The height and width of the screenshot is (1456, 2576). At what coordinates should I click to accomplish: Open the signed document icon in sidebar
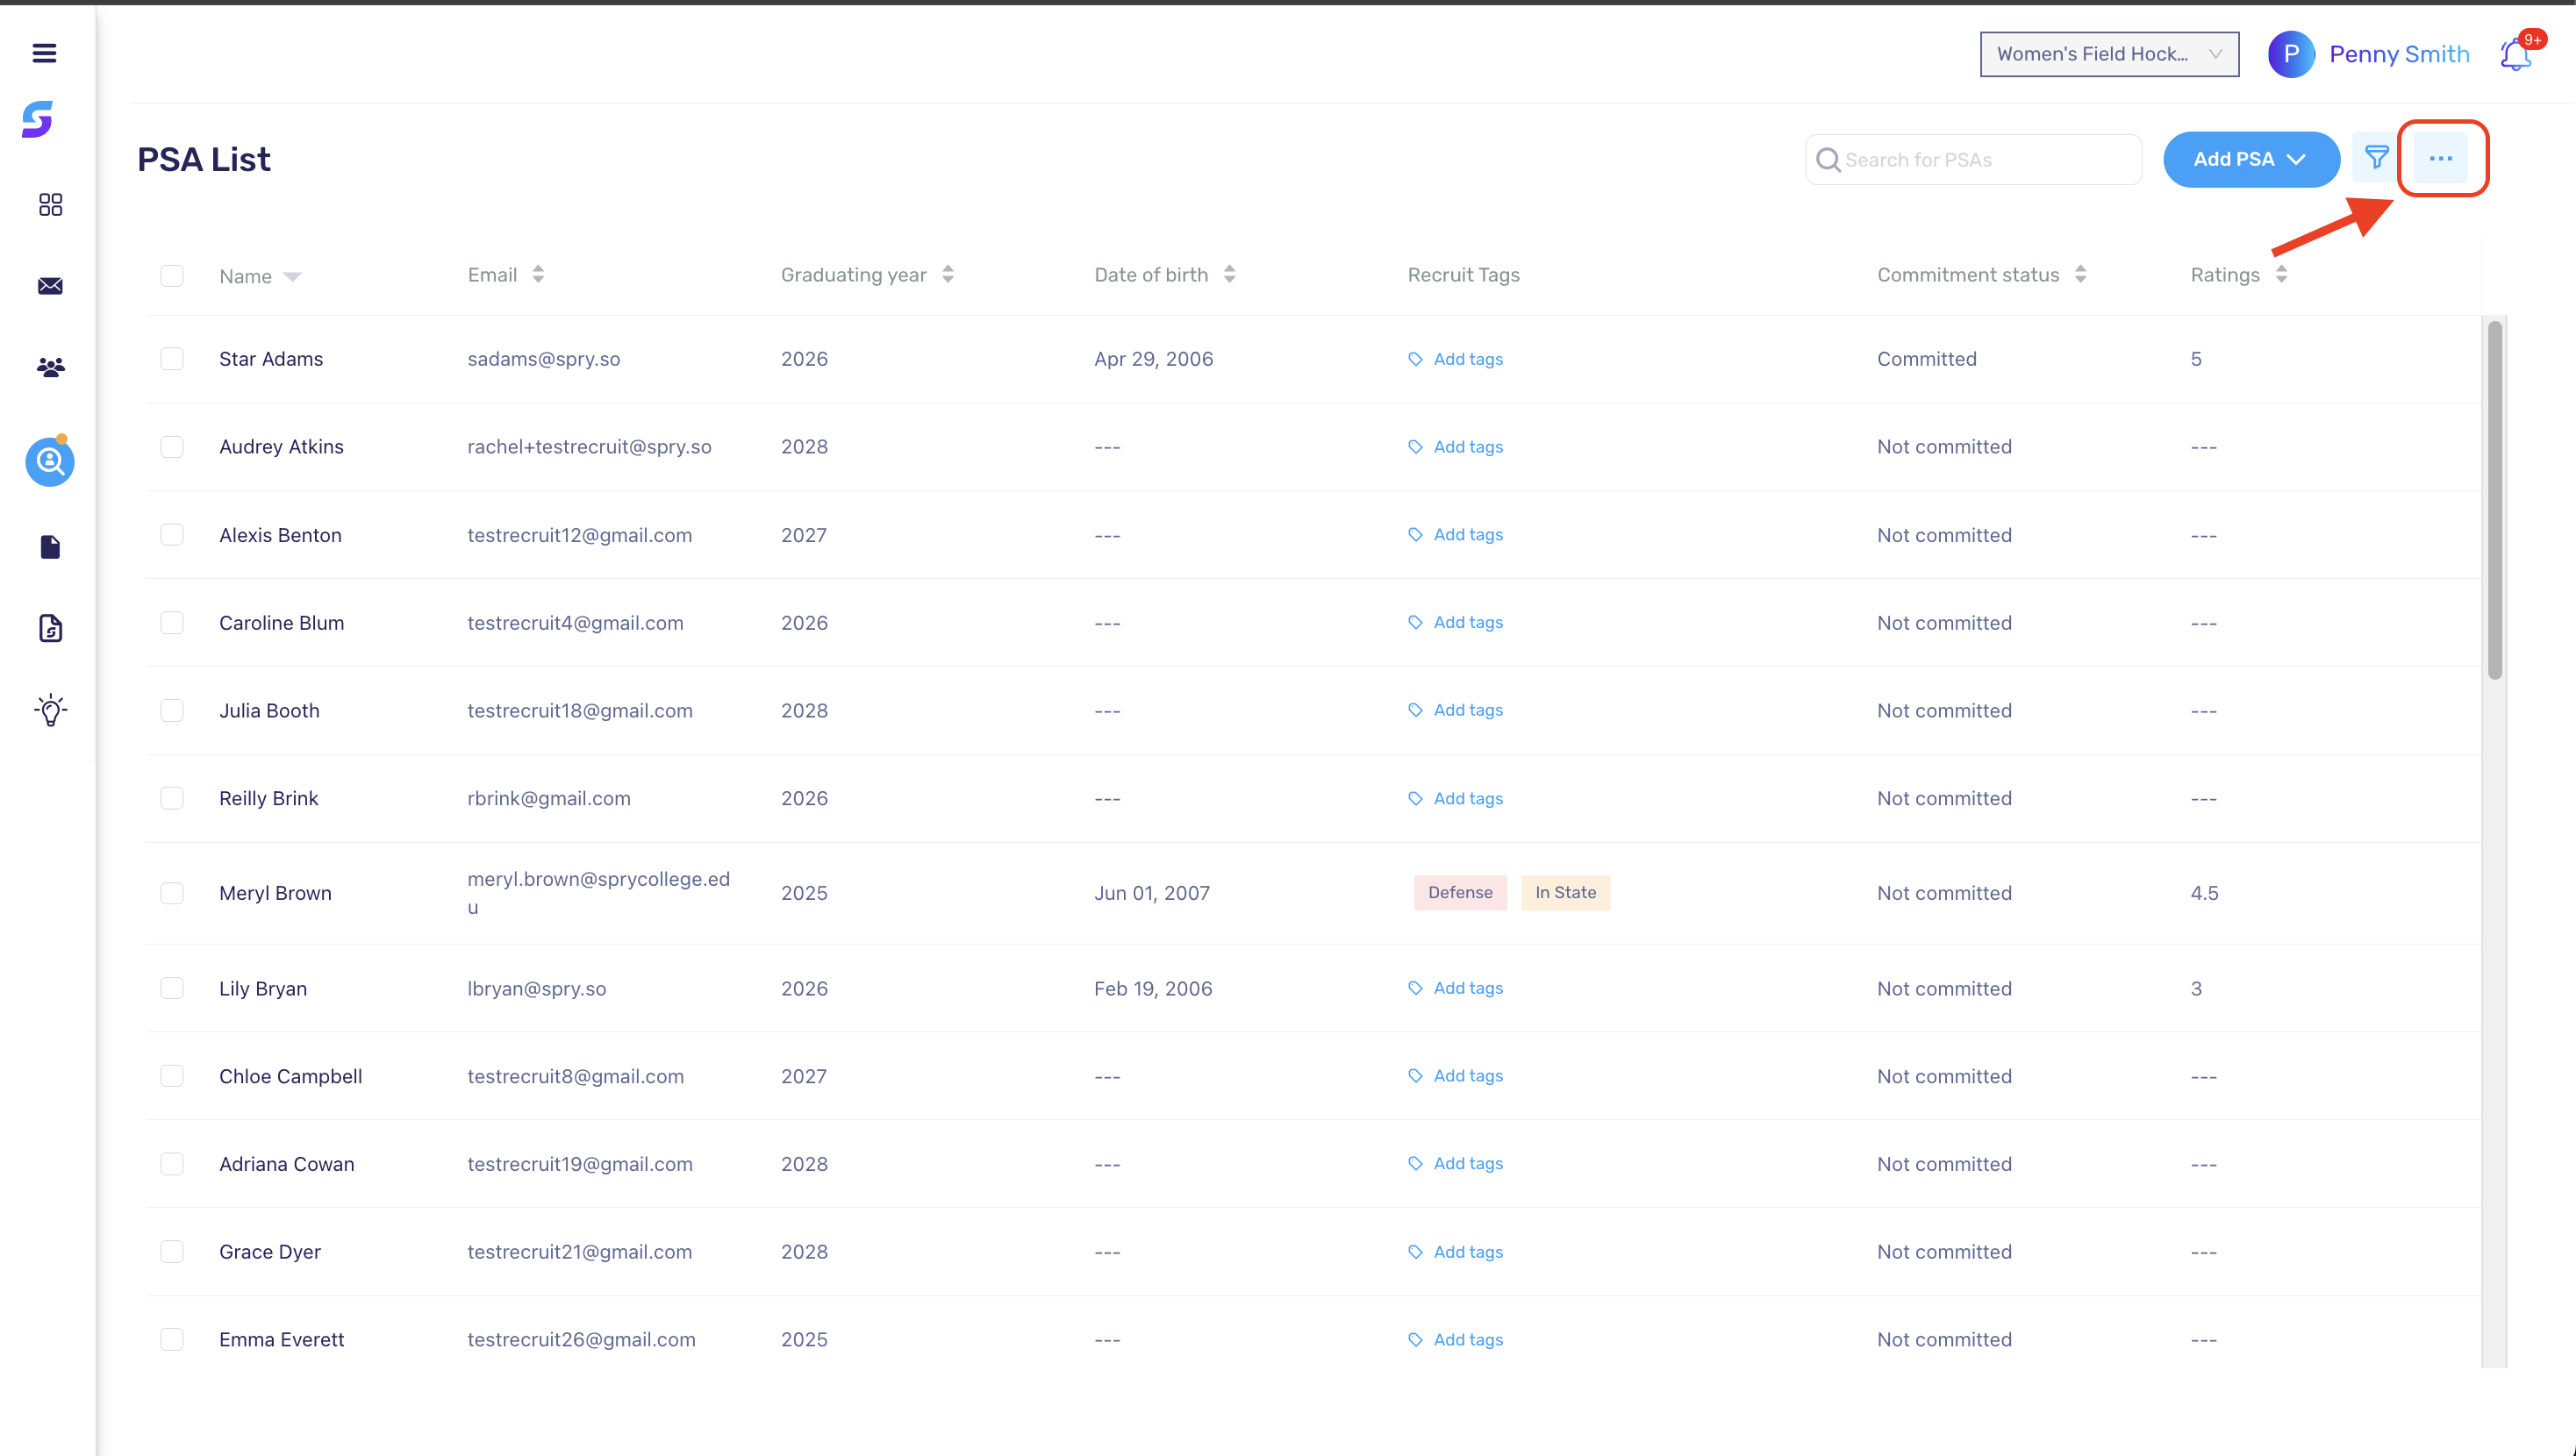50,628
